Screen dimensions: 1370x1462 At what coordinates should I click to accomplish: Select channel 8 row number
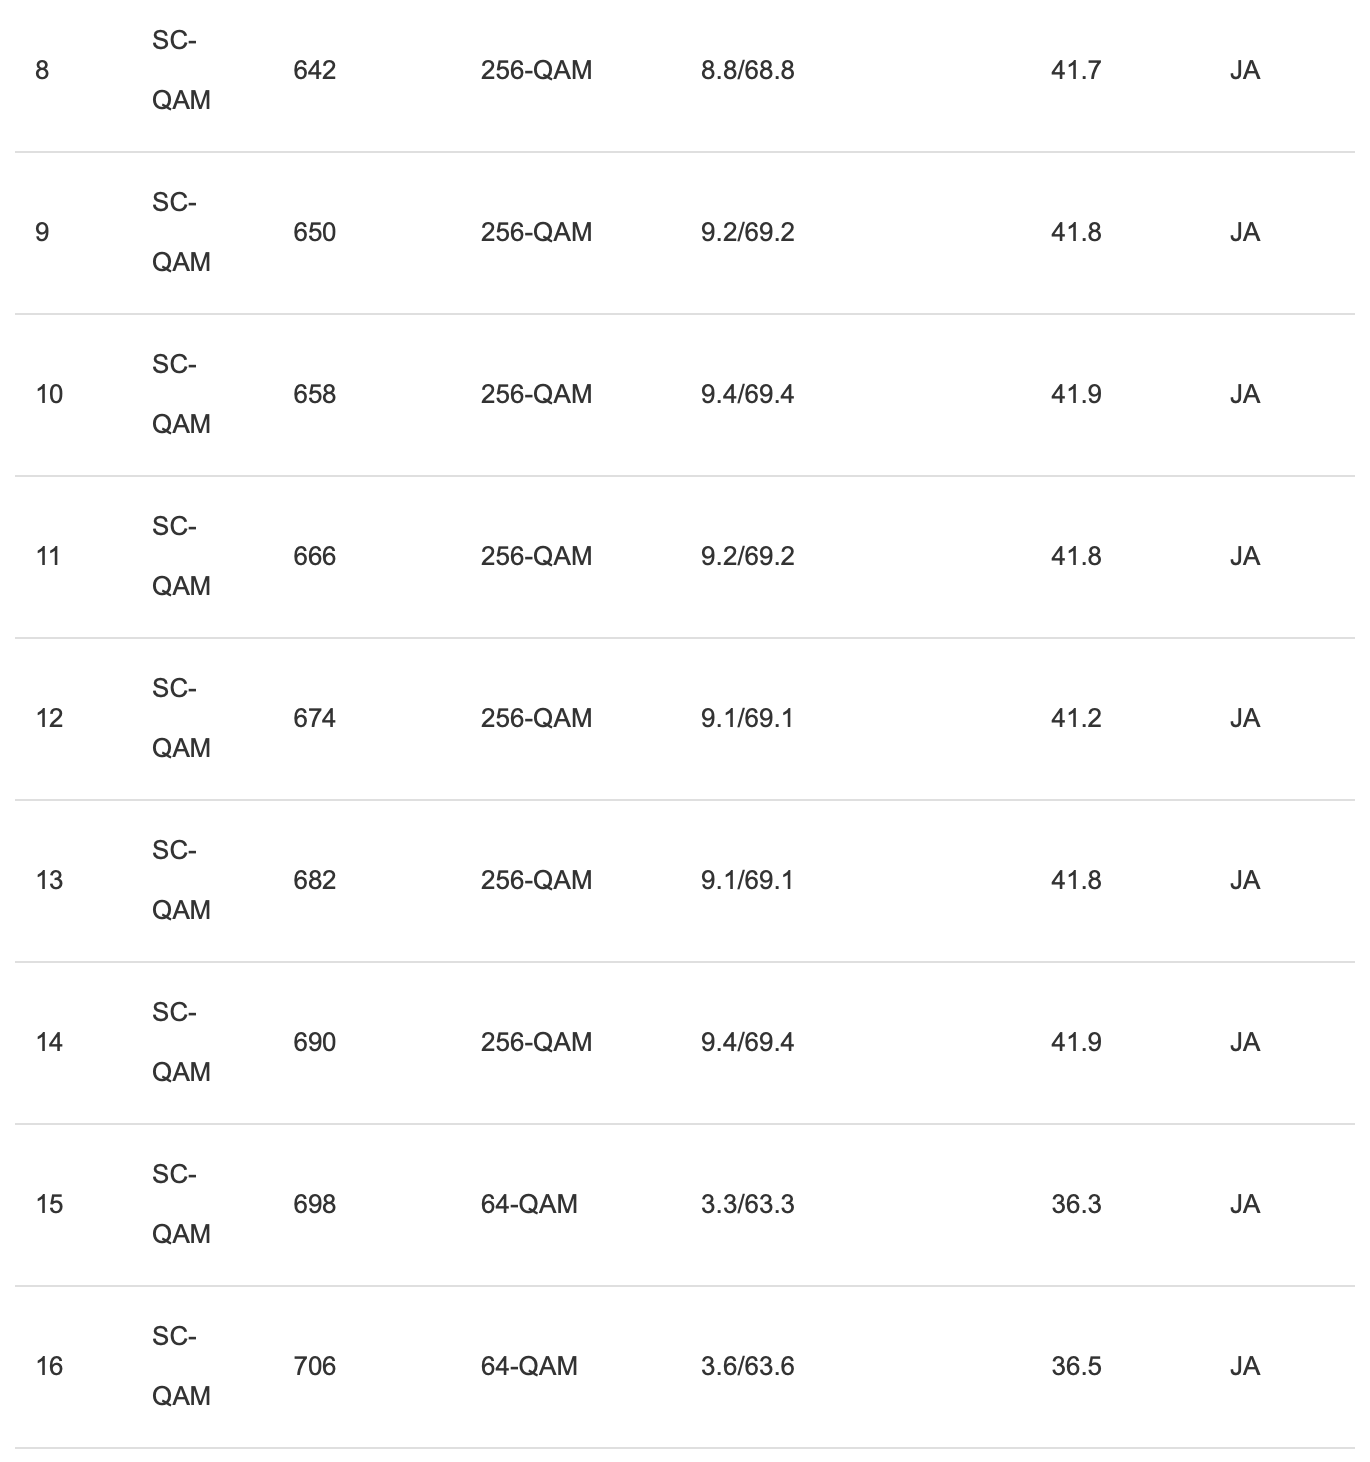[42, 70]
